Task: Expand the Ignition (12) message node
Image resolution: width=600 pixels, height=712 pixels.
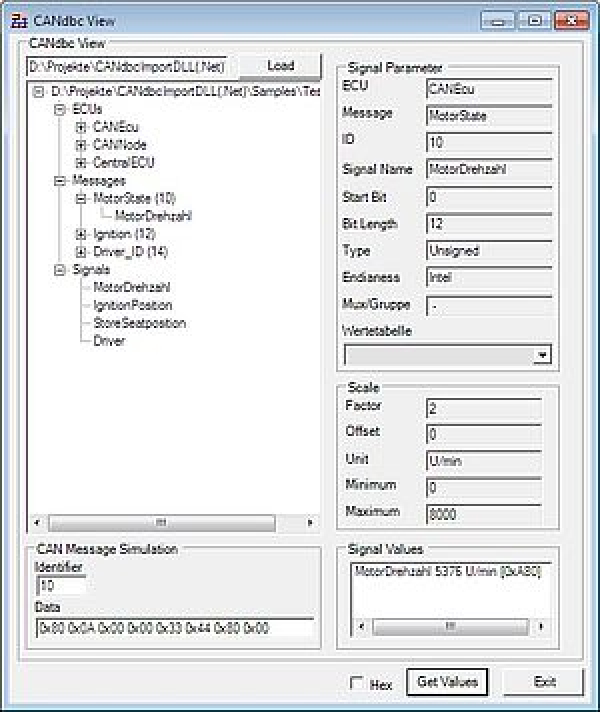Action: (81, 234)
